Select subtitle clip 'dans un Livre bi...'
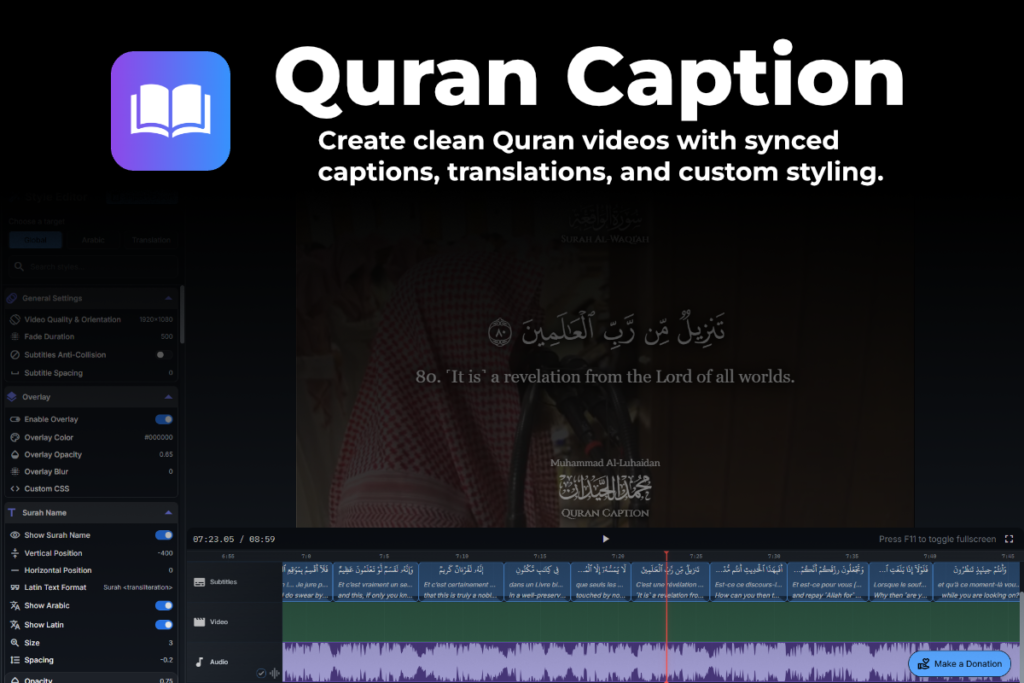The width and height of the screenshot is (1024, 683). (537, 582)
